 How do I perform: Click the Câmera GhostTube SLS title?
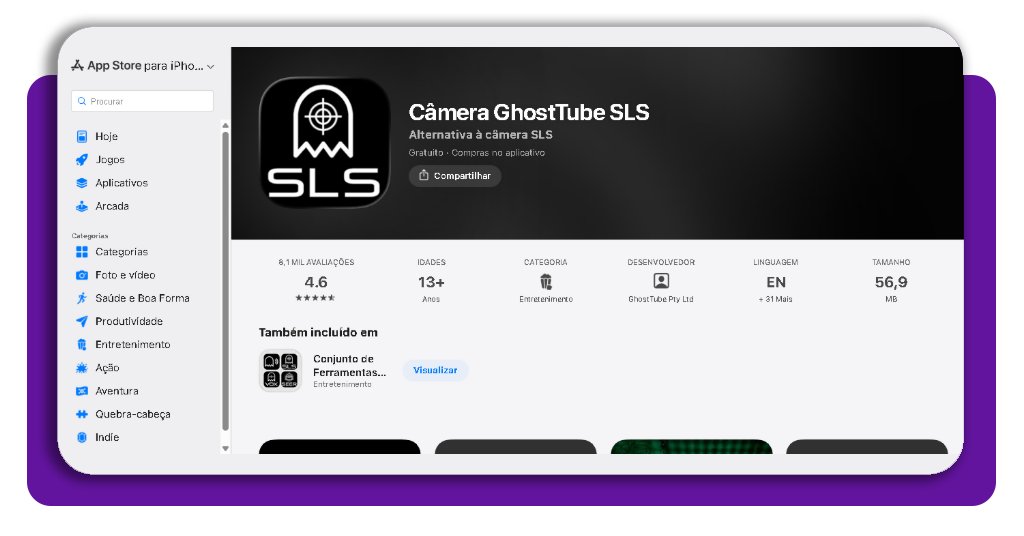529,112
